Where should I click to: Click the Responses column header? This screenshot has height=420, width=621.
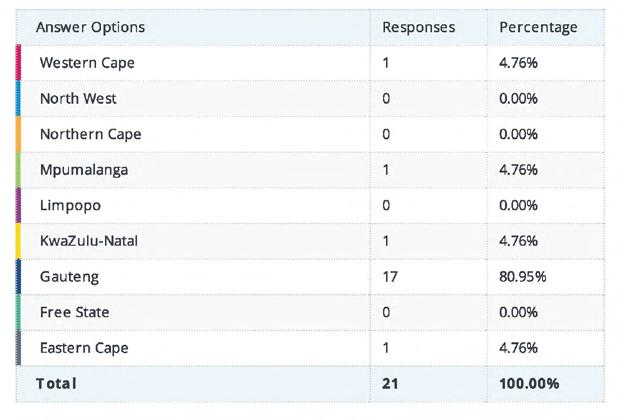pyautogui.click(x=418, y=27)
